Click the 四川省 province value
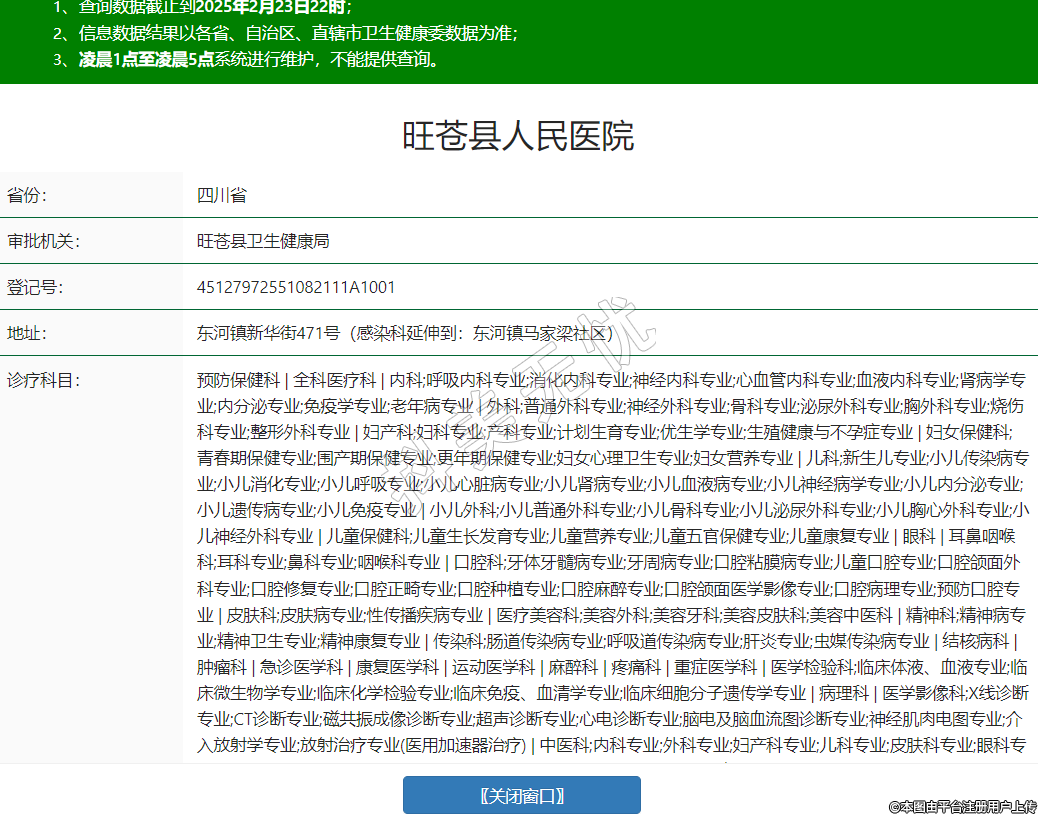 pos(222,195)
